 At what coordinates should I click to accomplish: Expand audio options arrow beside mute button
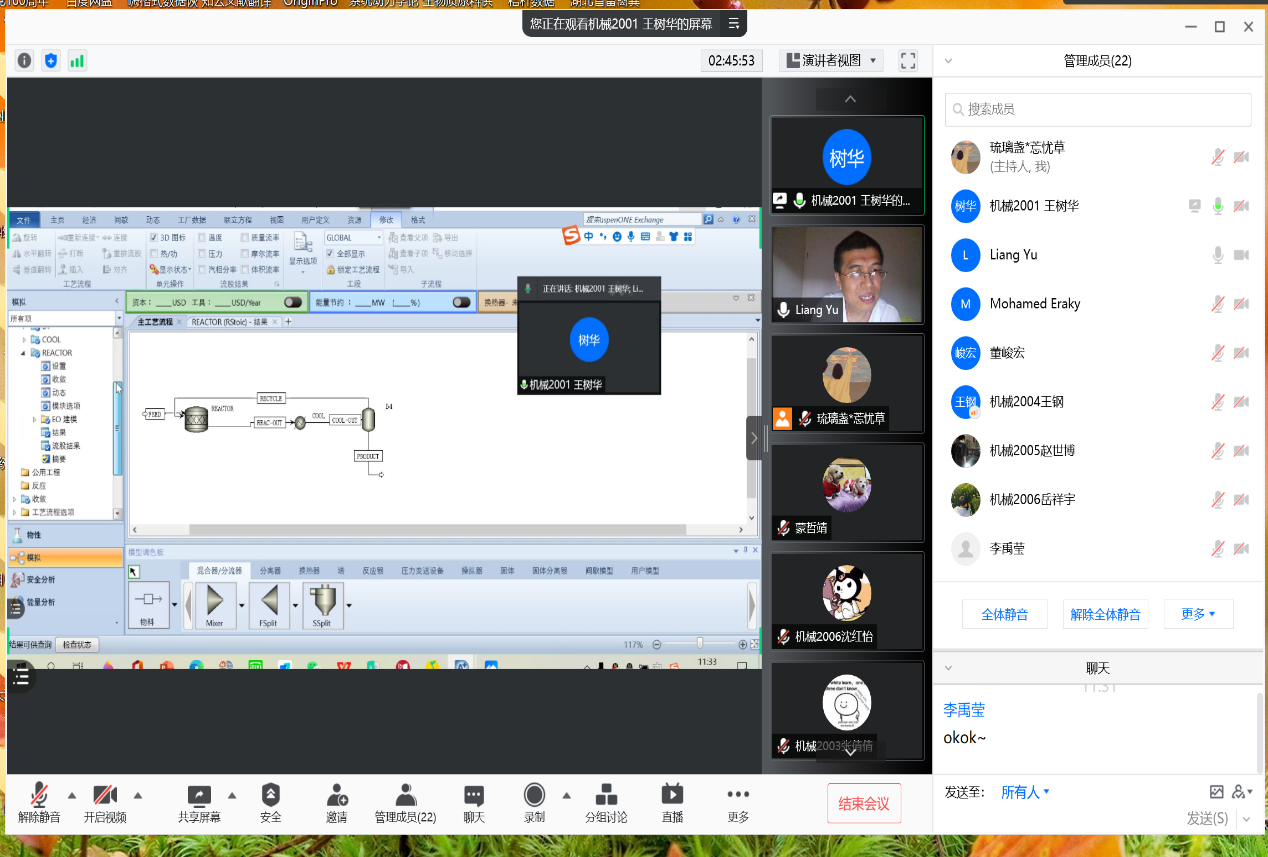point(71,796)
